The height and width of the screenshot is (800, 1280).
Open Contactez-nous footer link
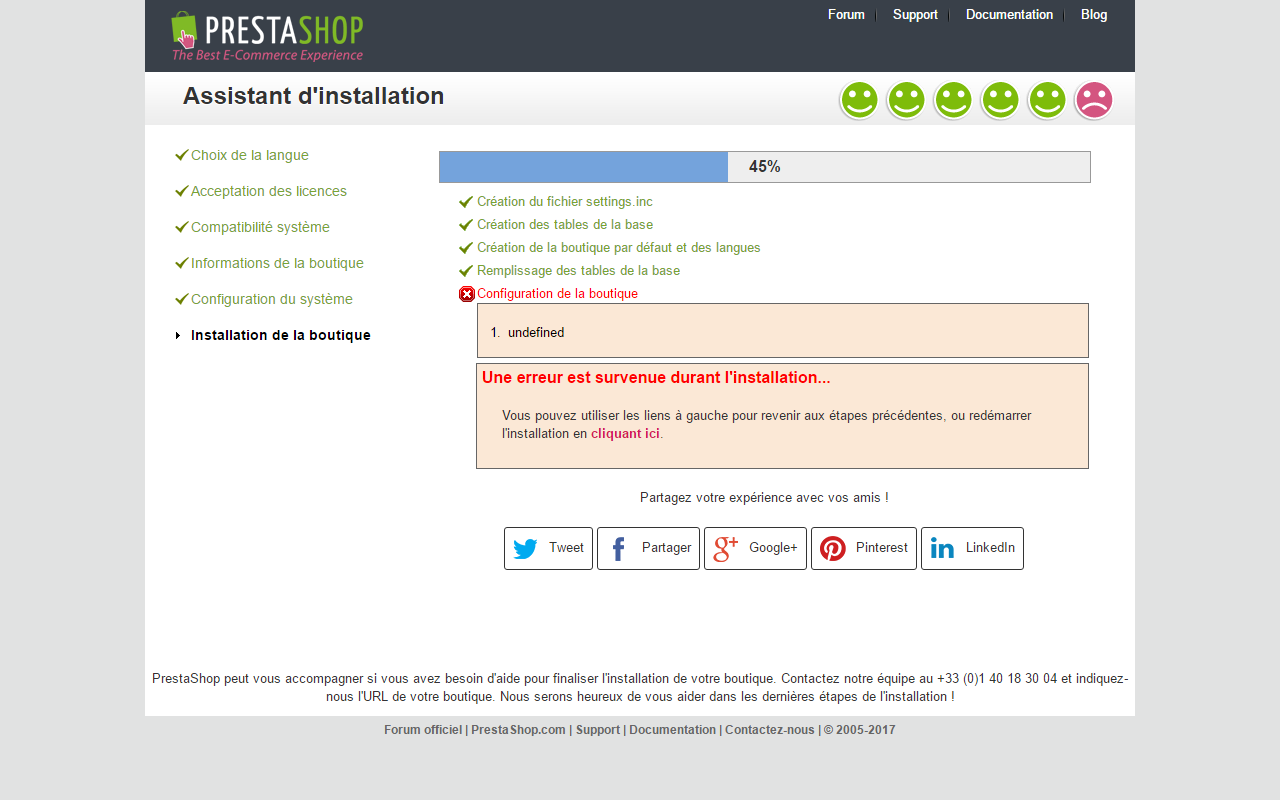770,730
